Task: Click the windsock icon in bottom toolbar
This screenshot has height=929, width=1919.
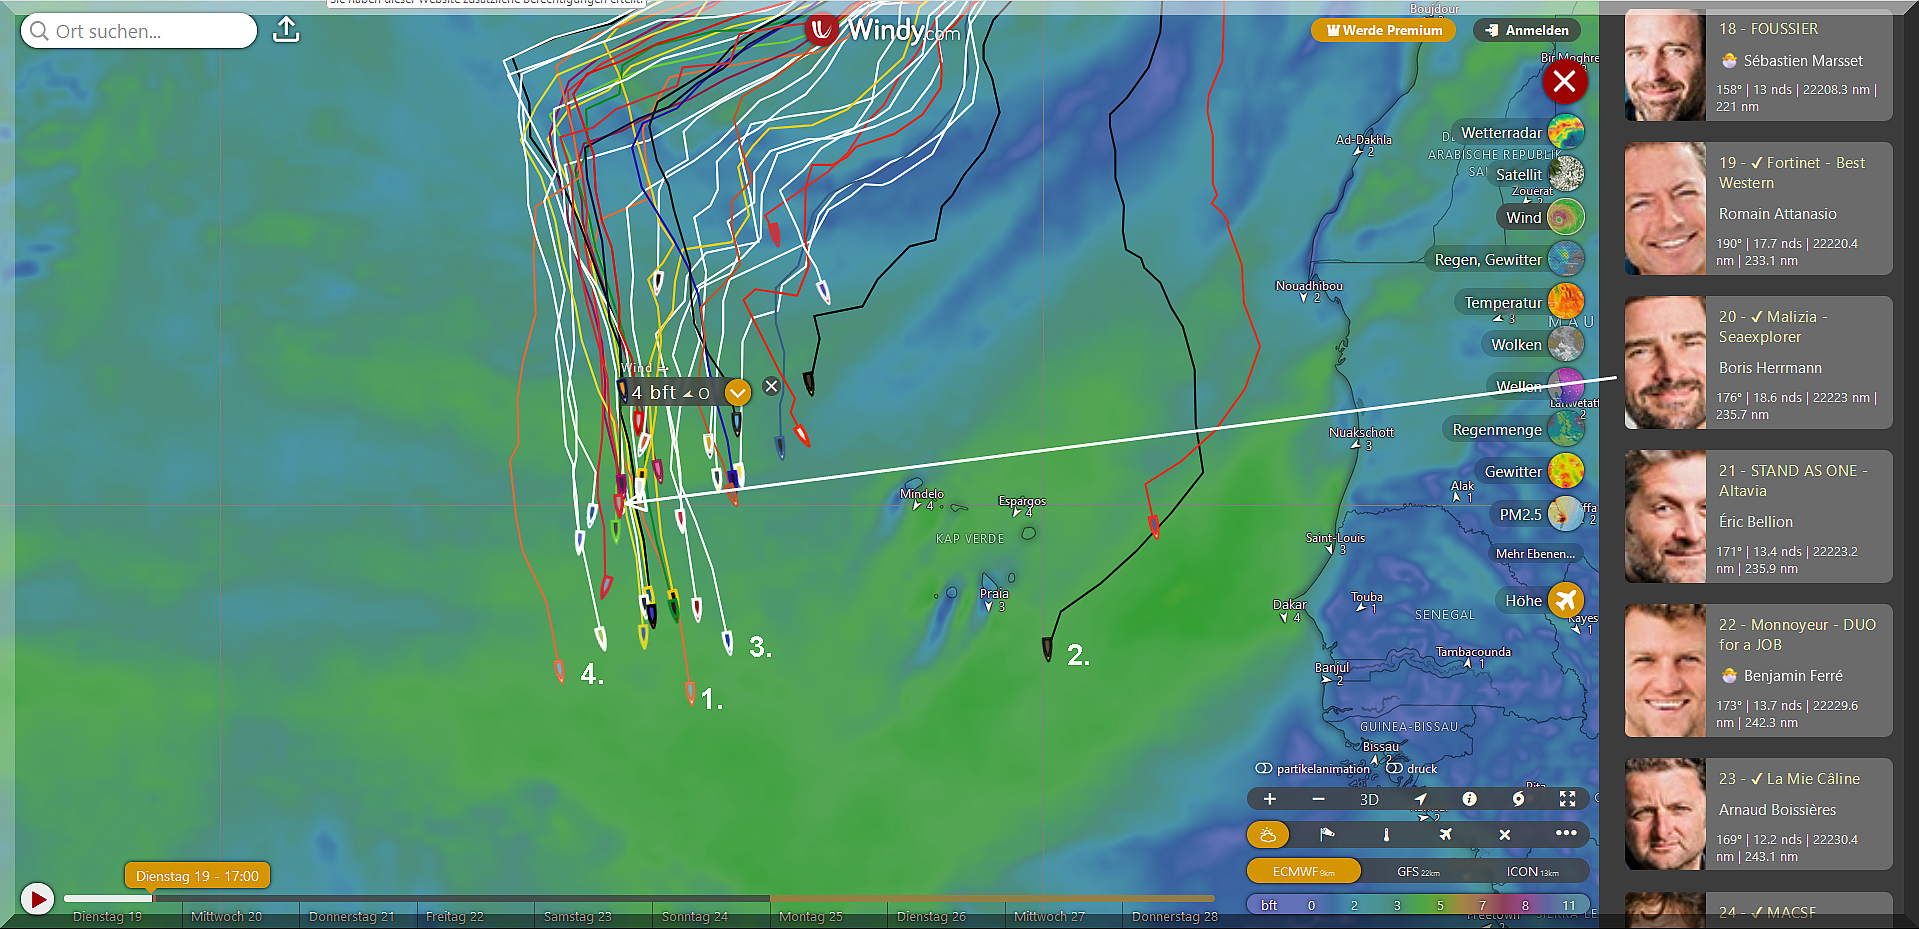Action: [x=1327, y=834]
